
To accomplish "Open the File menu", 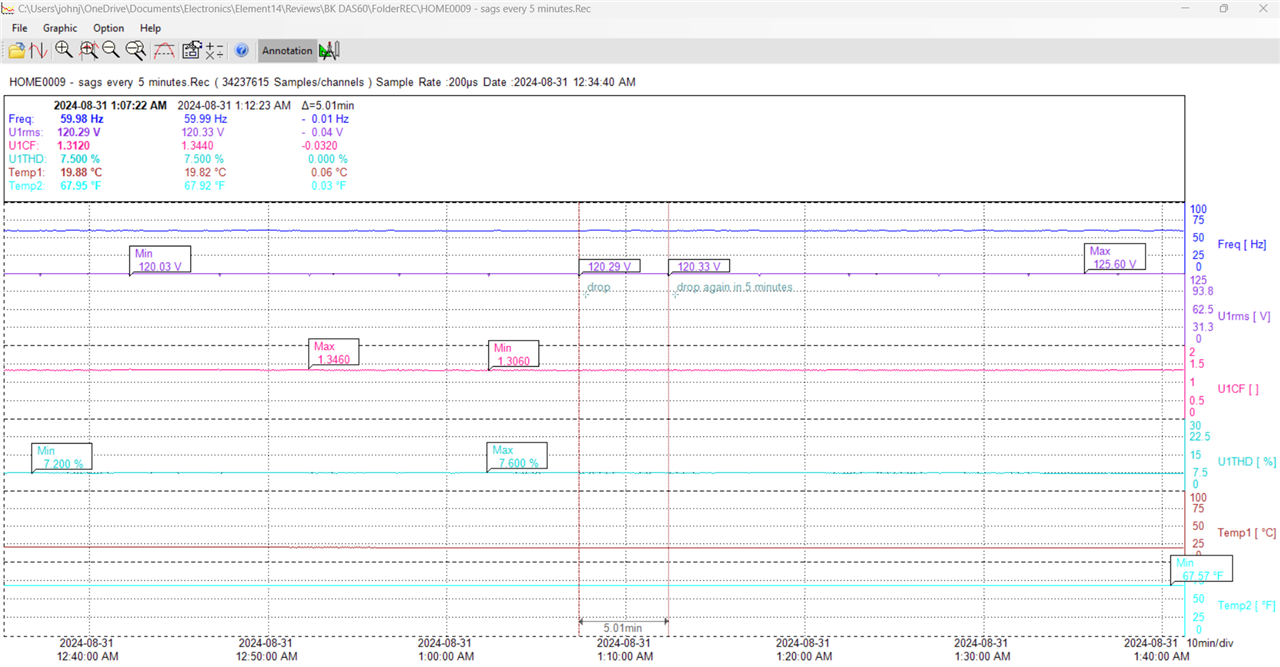I will click(20, 28).
